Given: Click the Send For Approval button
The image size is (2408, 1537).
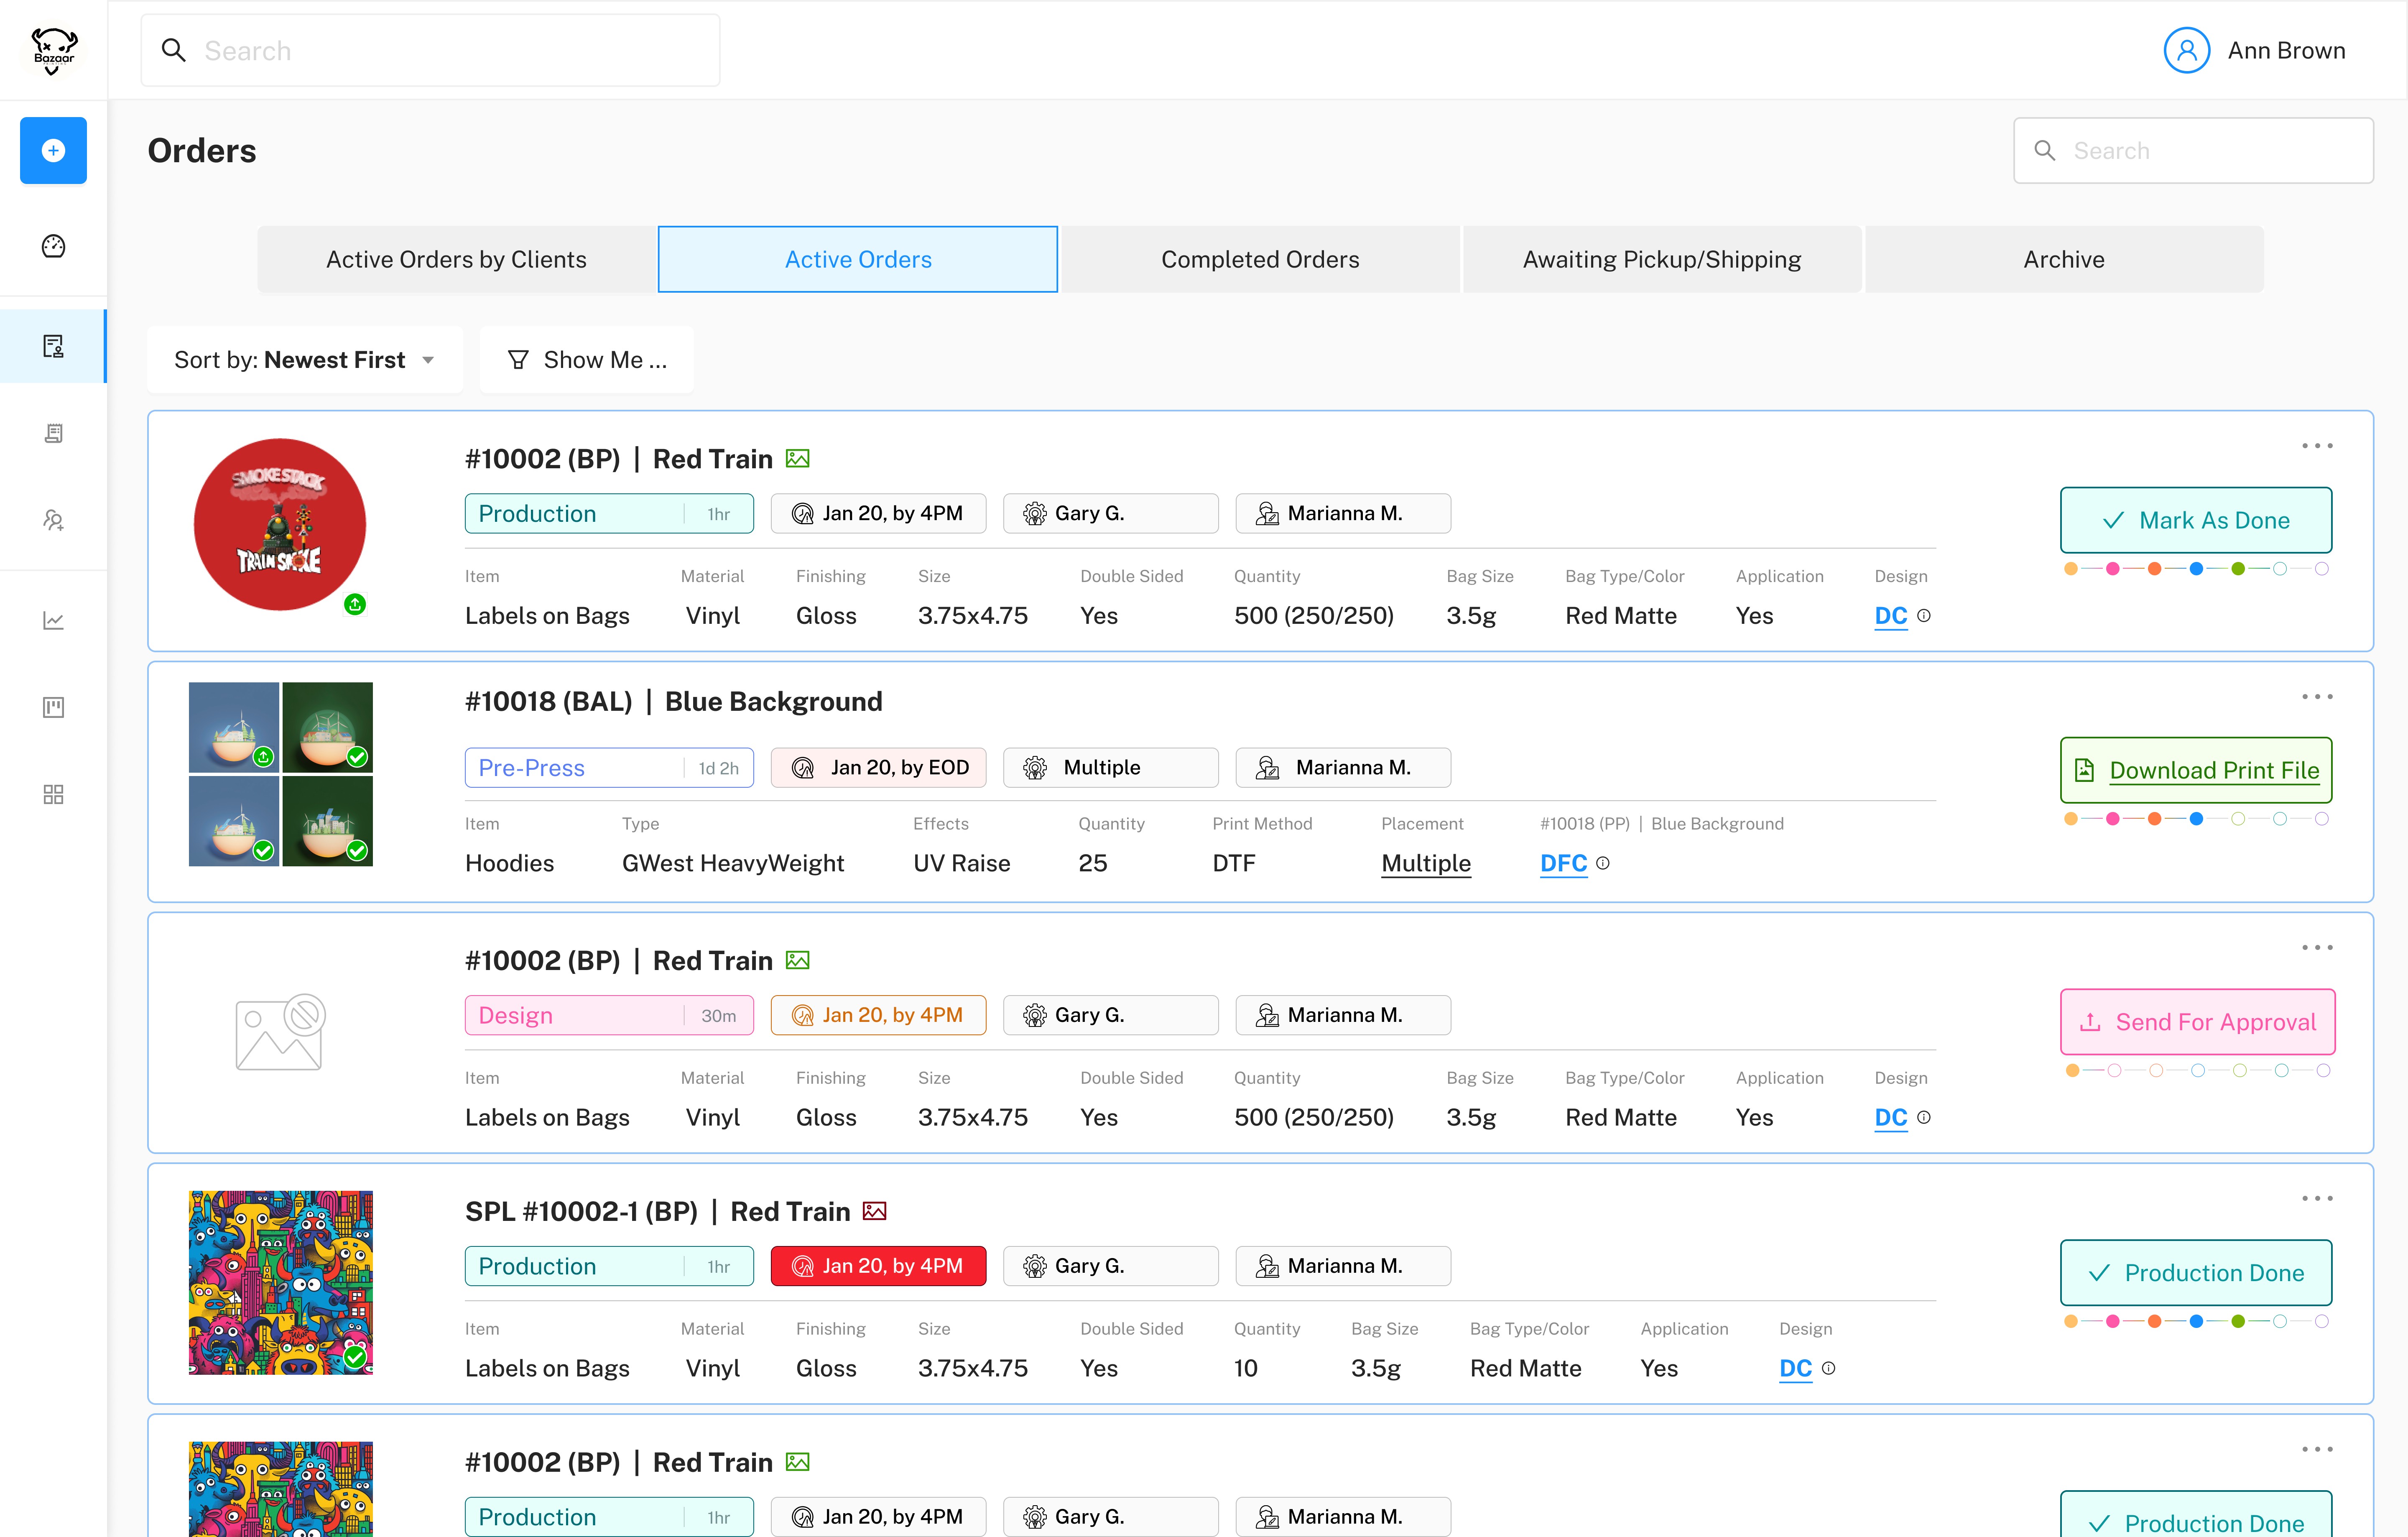Looking at the screenshot, I should pos(2198,1022).
